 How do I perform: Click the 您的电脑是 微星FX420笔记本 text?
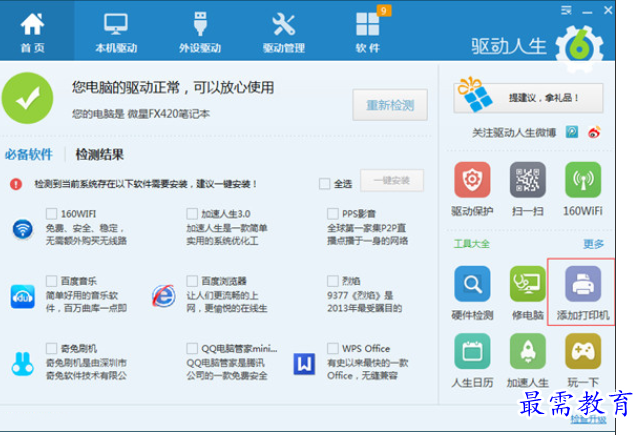141,114
